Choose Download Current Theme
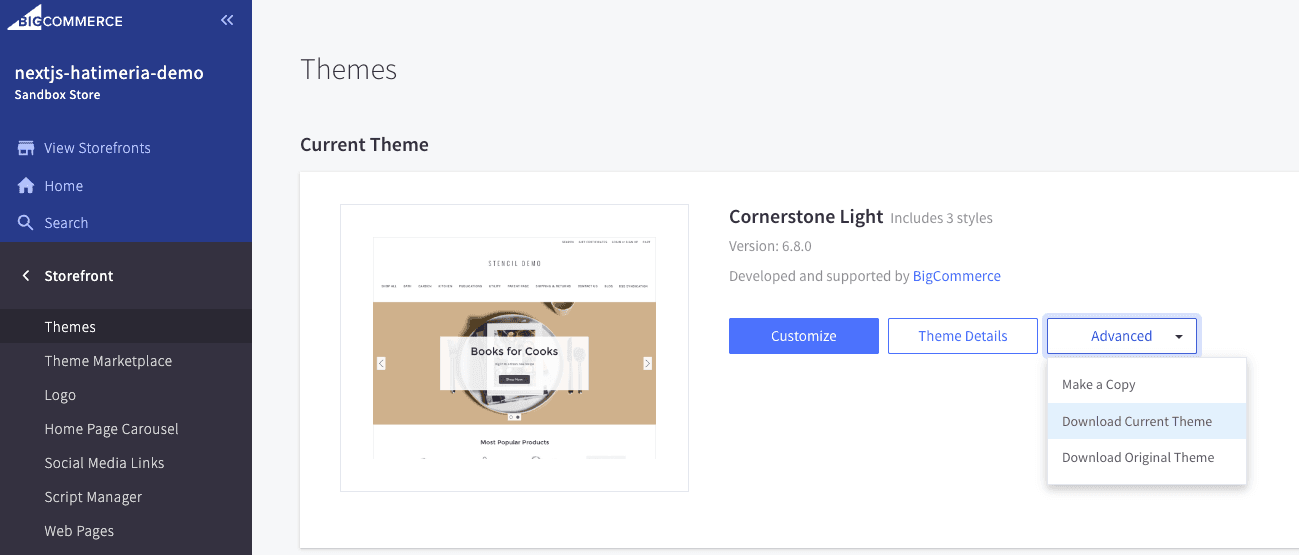Viewport: 1299px width, 555px height. (1136, 421)
